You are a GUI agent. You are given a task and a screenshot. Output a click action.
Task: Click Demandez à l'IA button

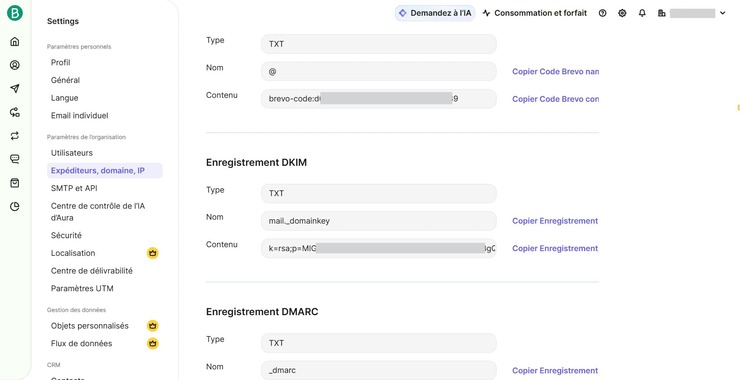pos(435,13)
